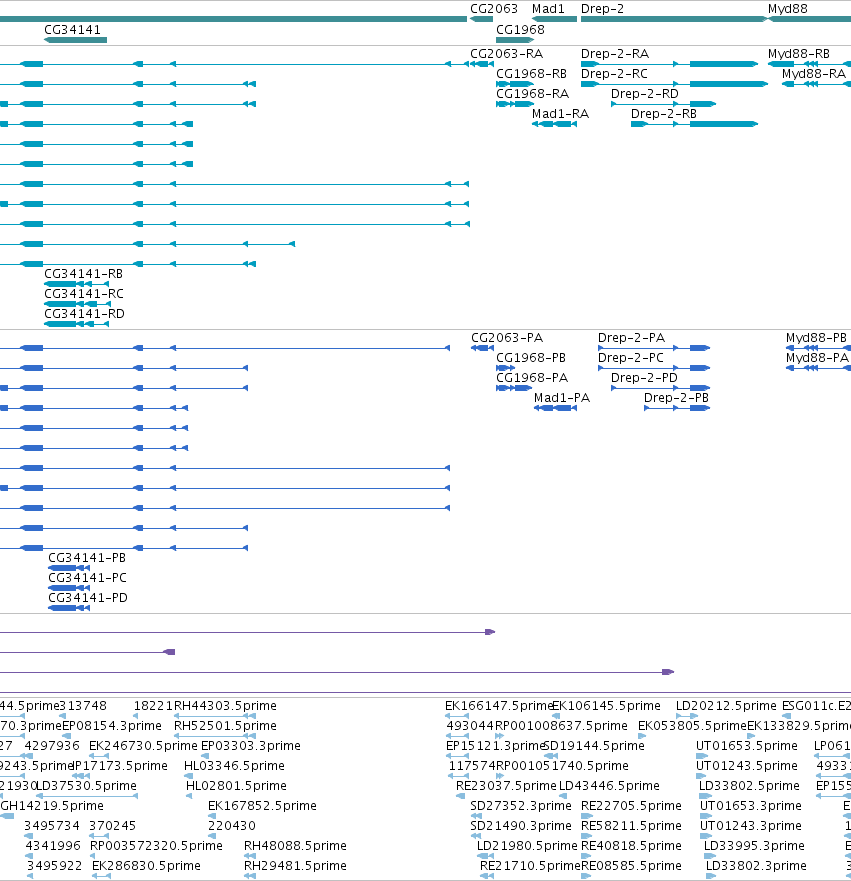Click the CG1968 gene label

coord(520,30)
